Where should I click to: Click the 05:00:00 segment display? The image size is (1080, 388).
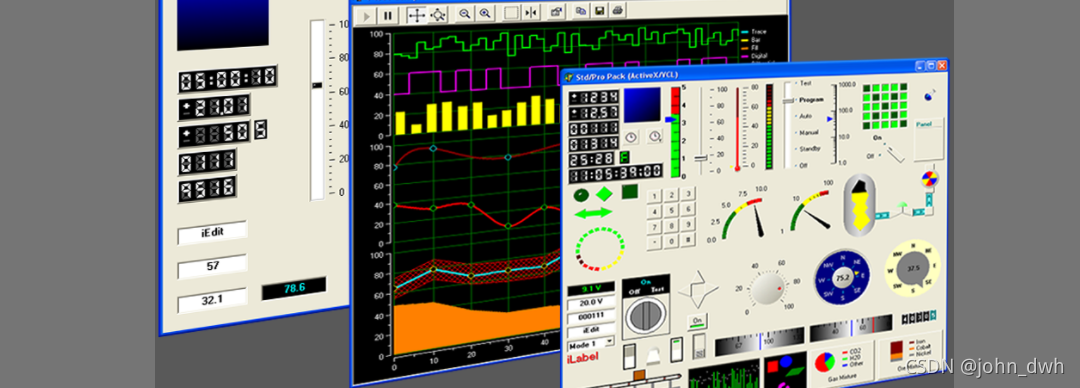coord(227,79)
